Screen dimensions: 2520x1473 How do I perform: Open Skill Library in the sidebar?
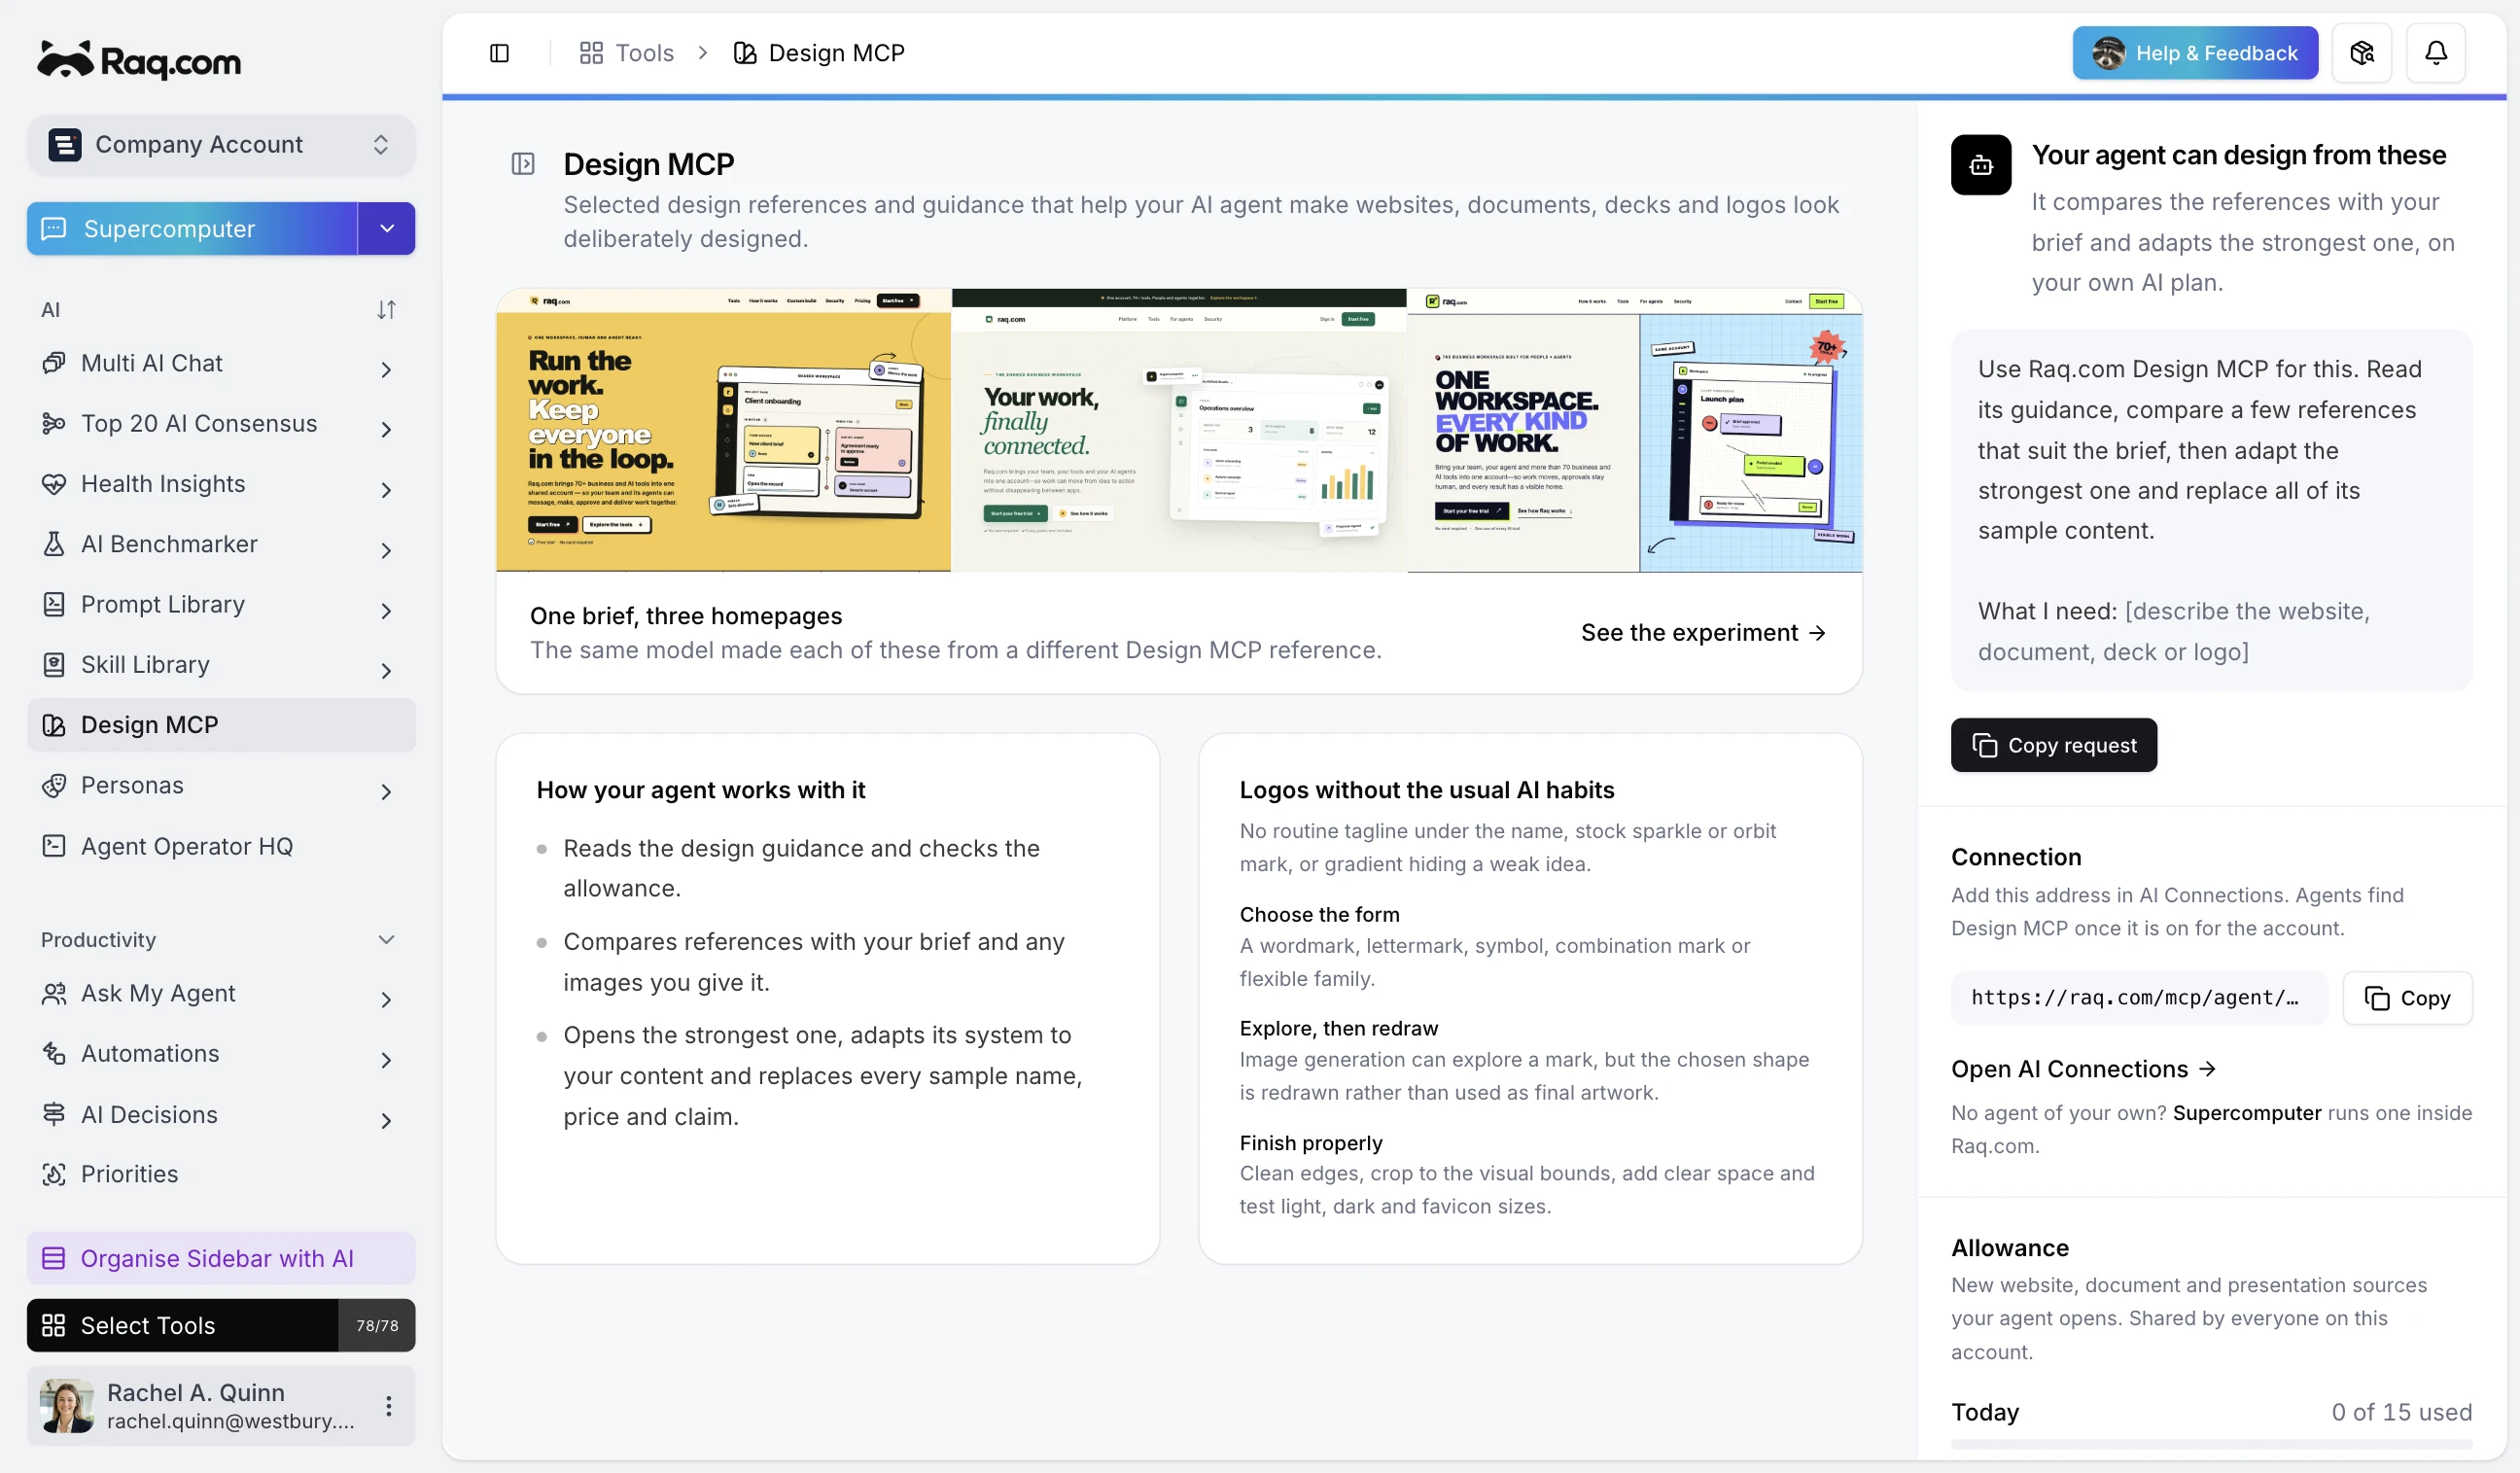click(x=221, y=665)
